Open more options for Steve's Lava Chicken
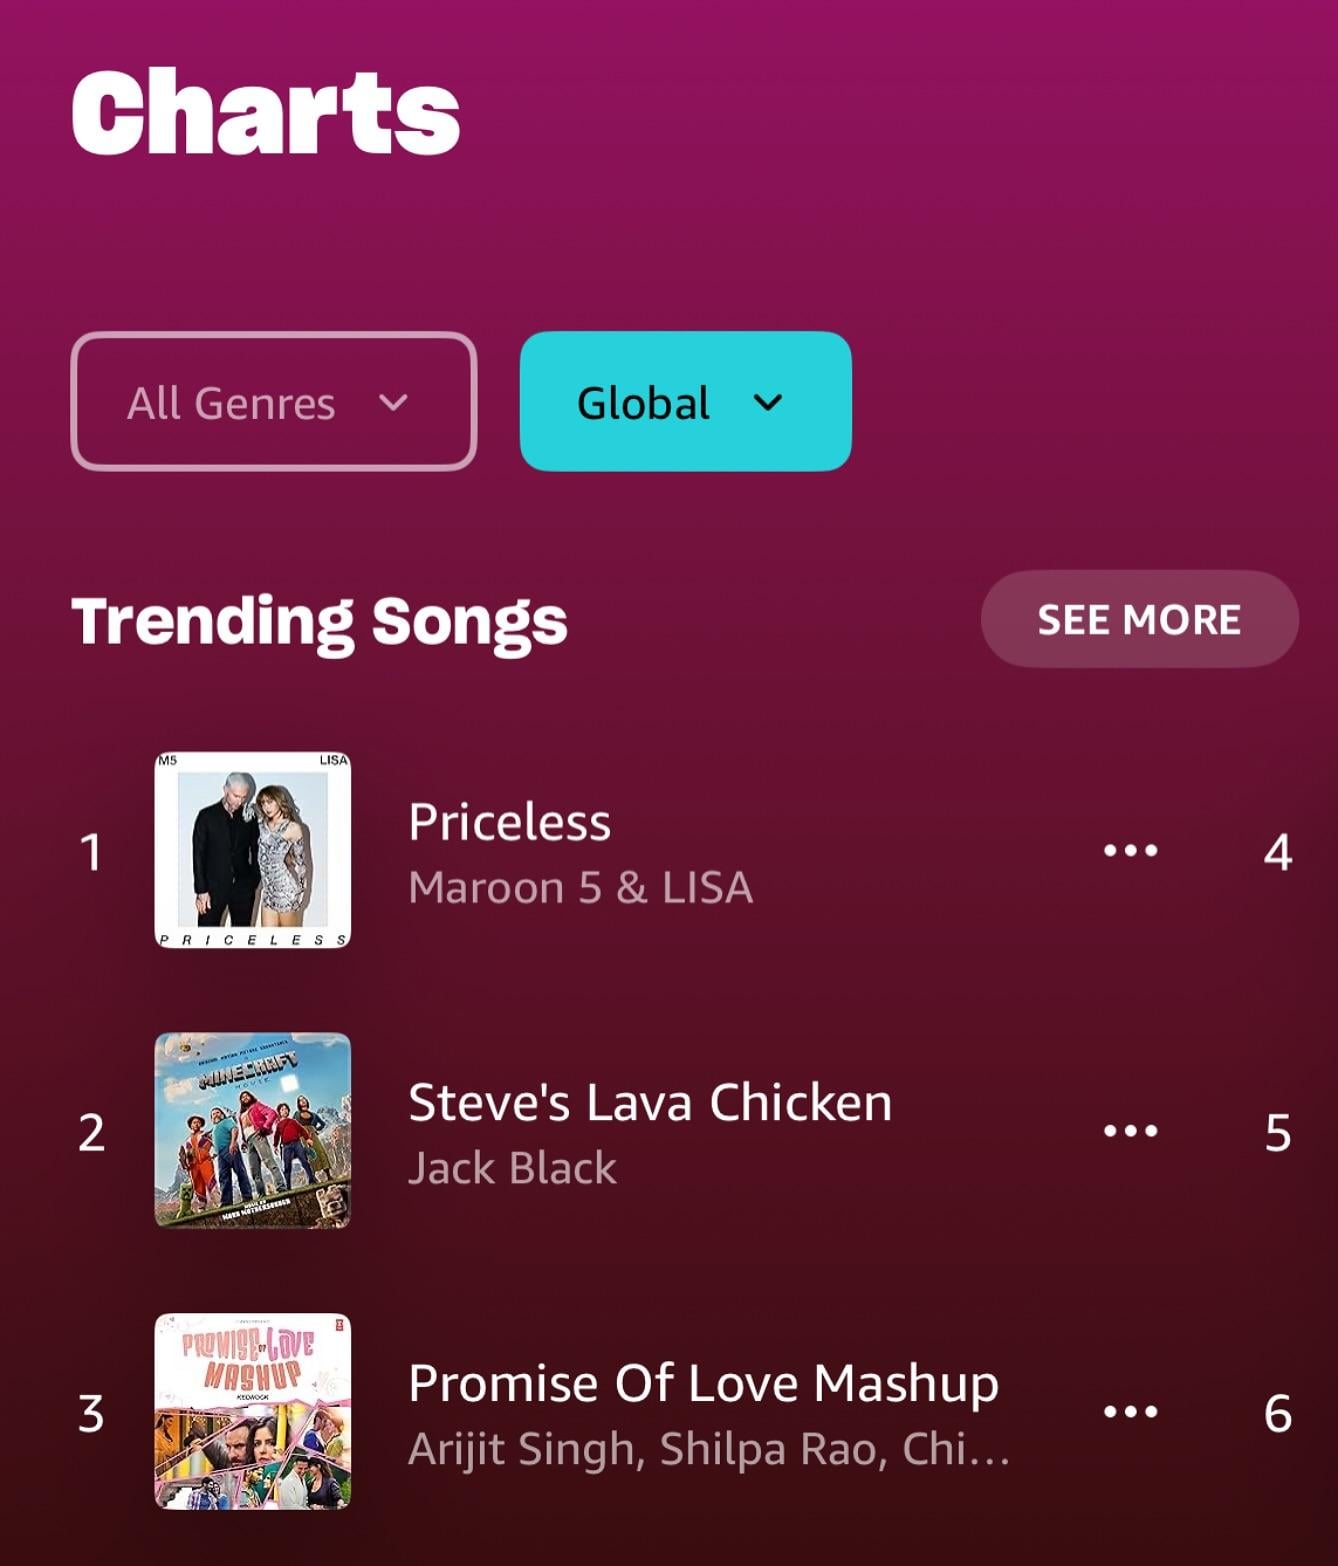 [1130, 1131]
